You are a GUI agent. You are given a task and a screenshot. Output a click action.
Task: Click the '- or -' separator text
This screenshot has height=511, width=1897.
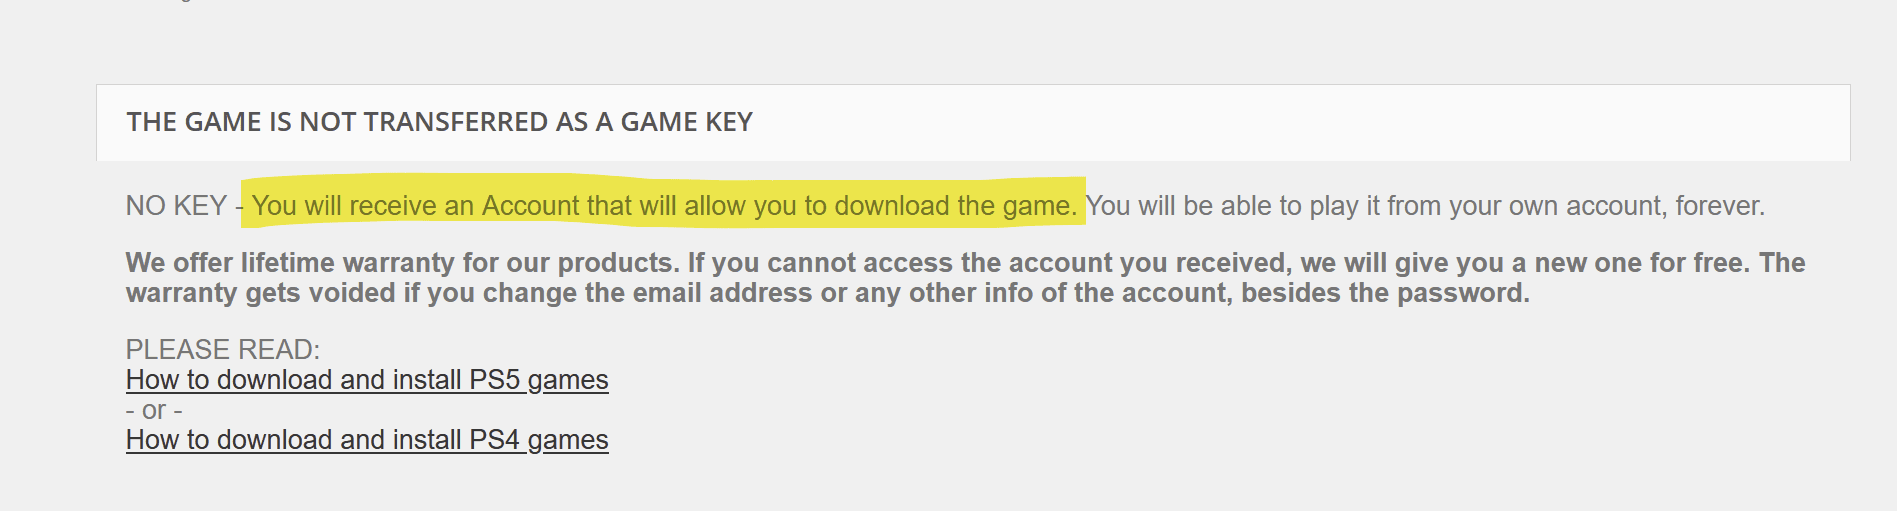154,410
